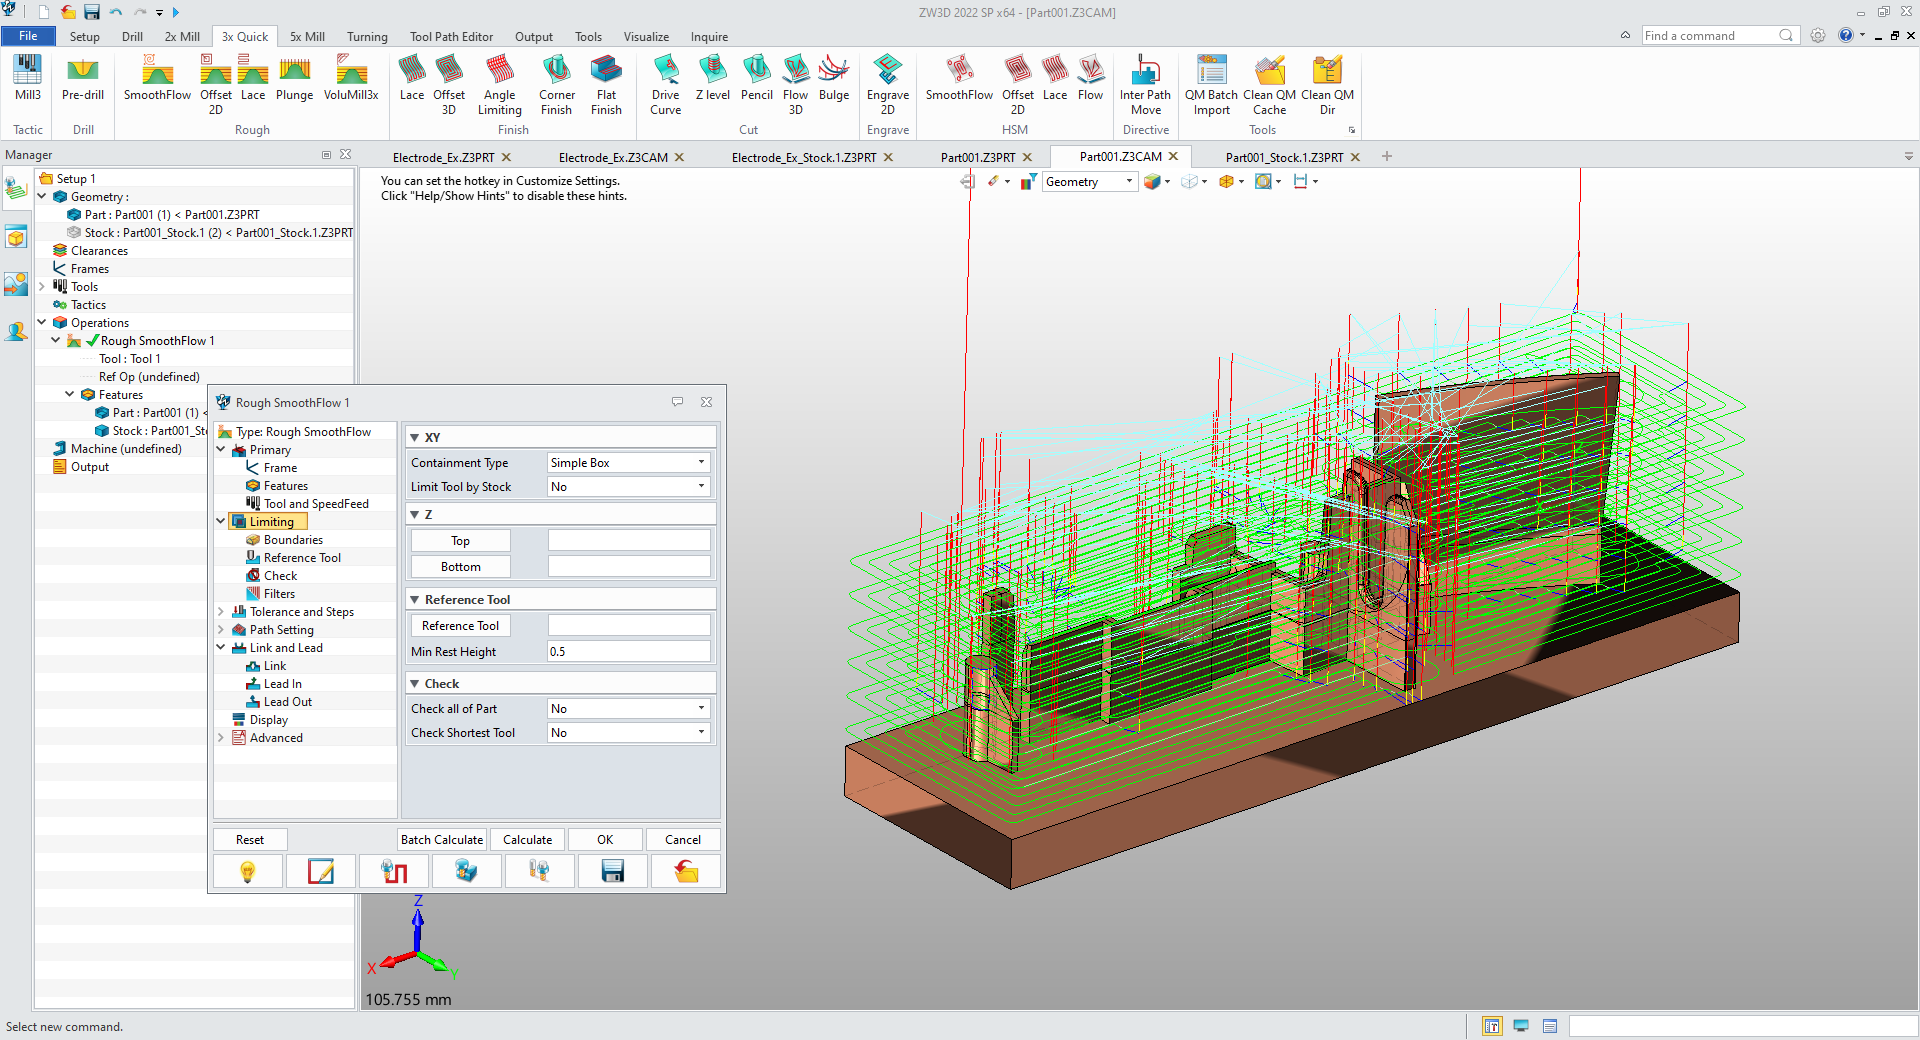Click the Top Z value field
Viewport: 1920px width, 1040px height.
point(629,541)
